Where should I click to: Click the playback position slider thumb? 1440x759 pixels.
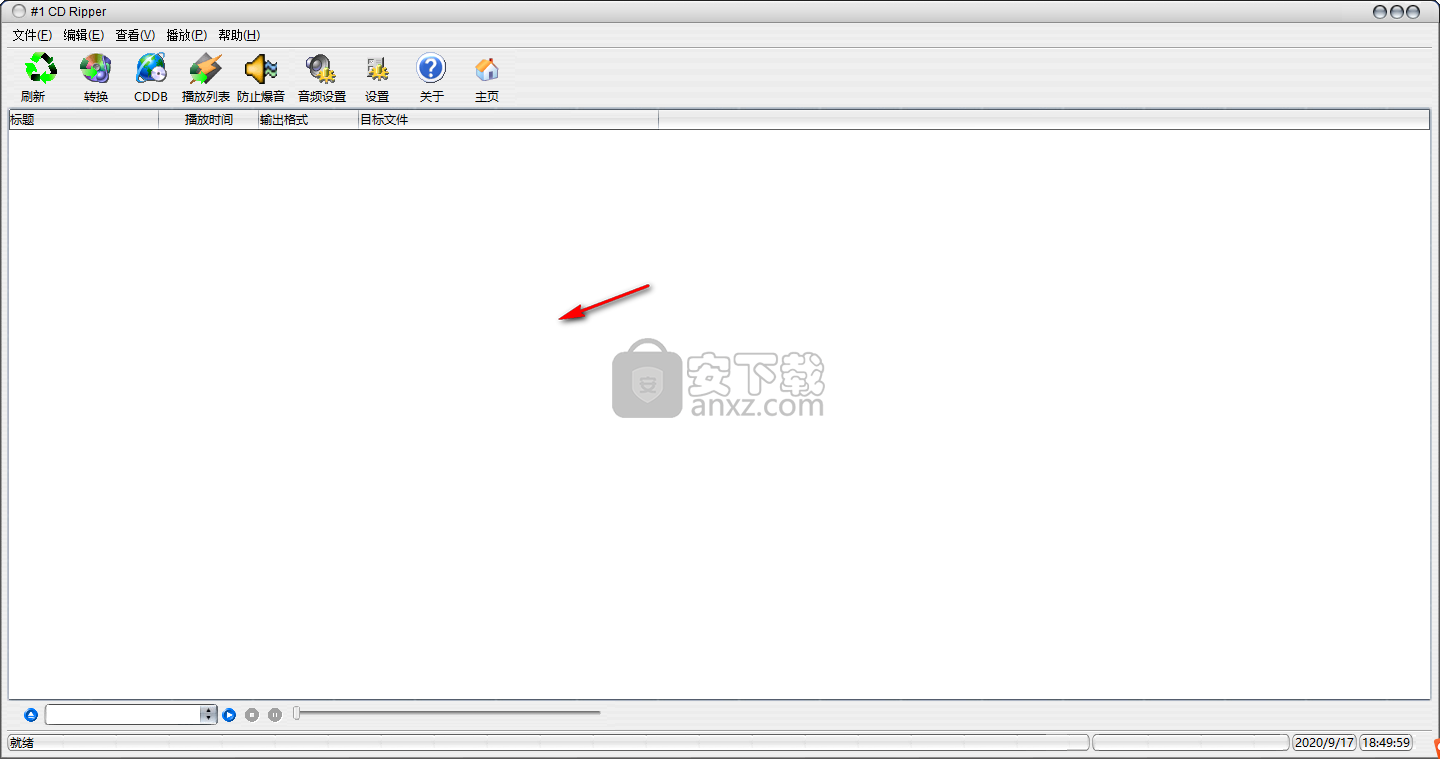coord(296,713)
